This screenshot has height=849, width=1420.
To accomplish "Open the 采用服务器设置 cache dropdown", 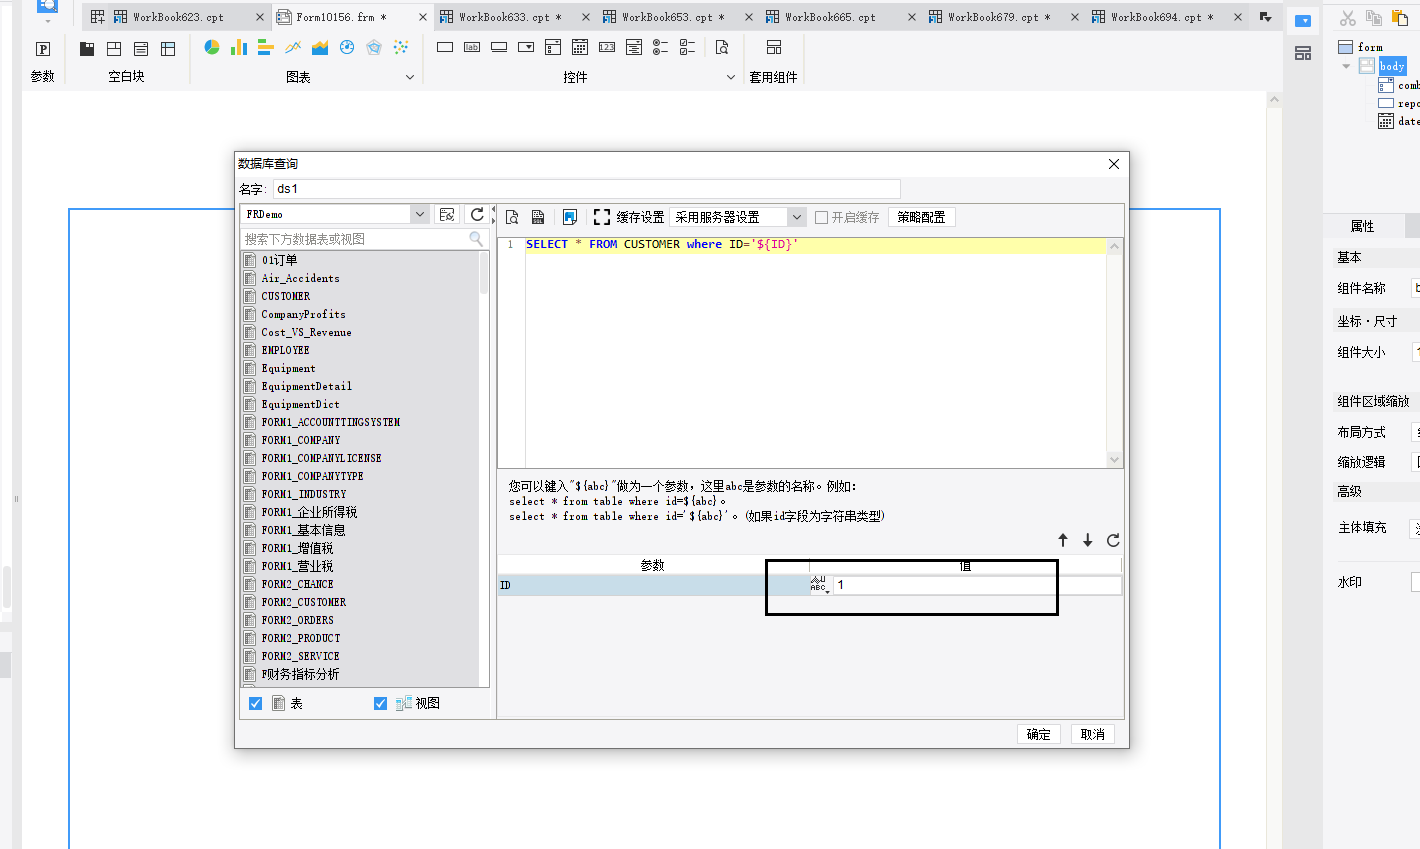I will click(797, 217).
